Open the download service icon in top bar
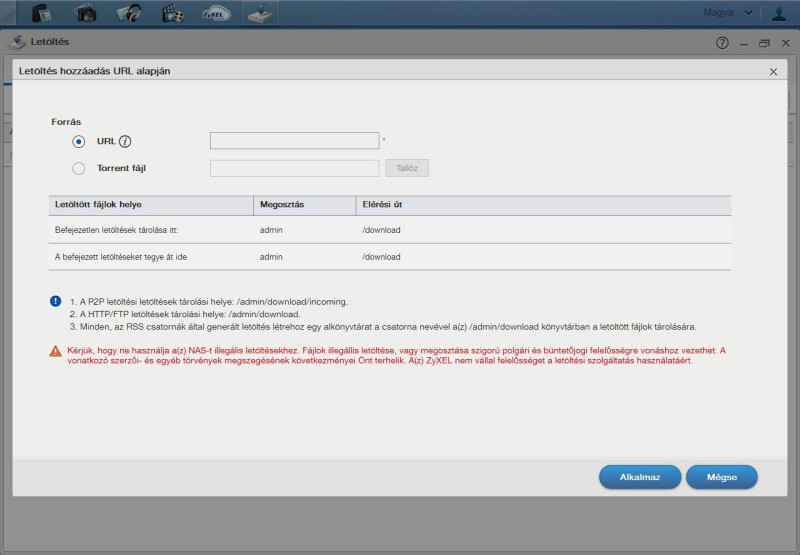 [x=260, y=13]
